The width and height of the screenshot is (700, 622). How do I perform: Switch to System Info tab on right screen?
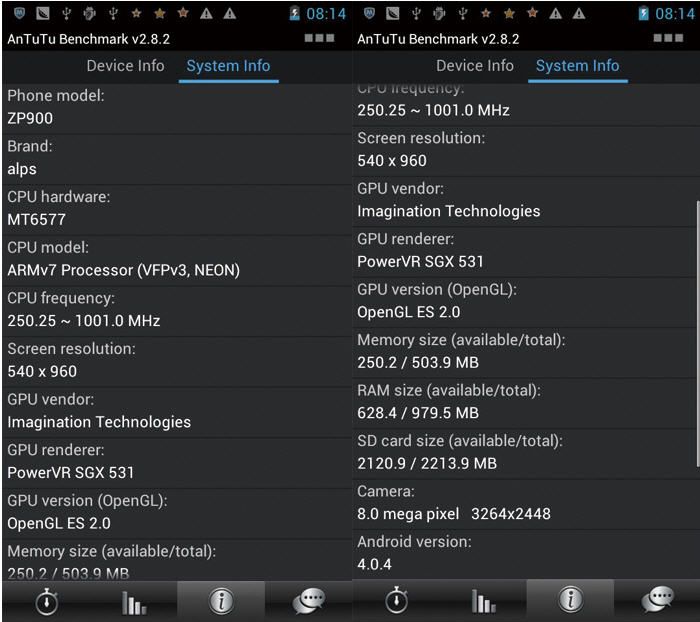[x=578, y=66]
